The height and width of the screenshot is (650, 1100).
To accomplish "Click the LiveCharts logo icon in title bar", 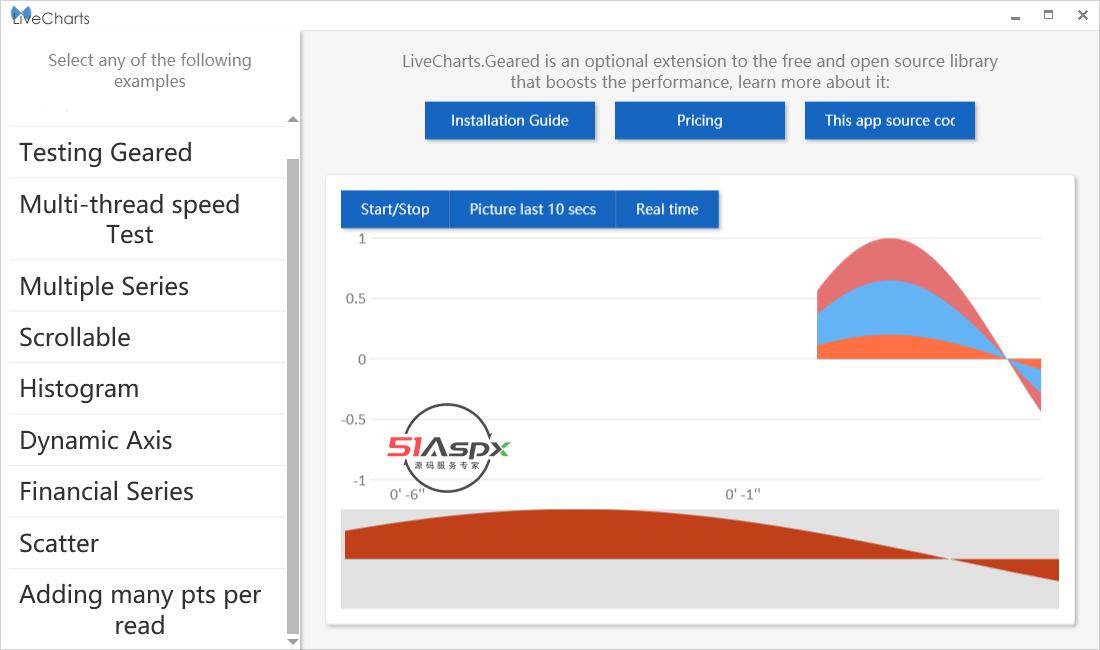I will pos(21,15).
